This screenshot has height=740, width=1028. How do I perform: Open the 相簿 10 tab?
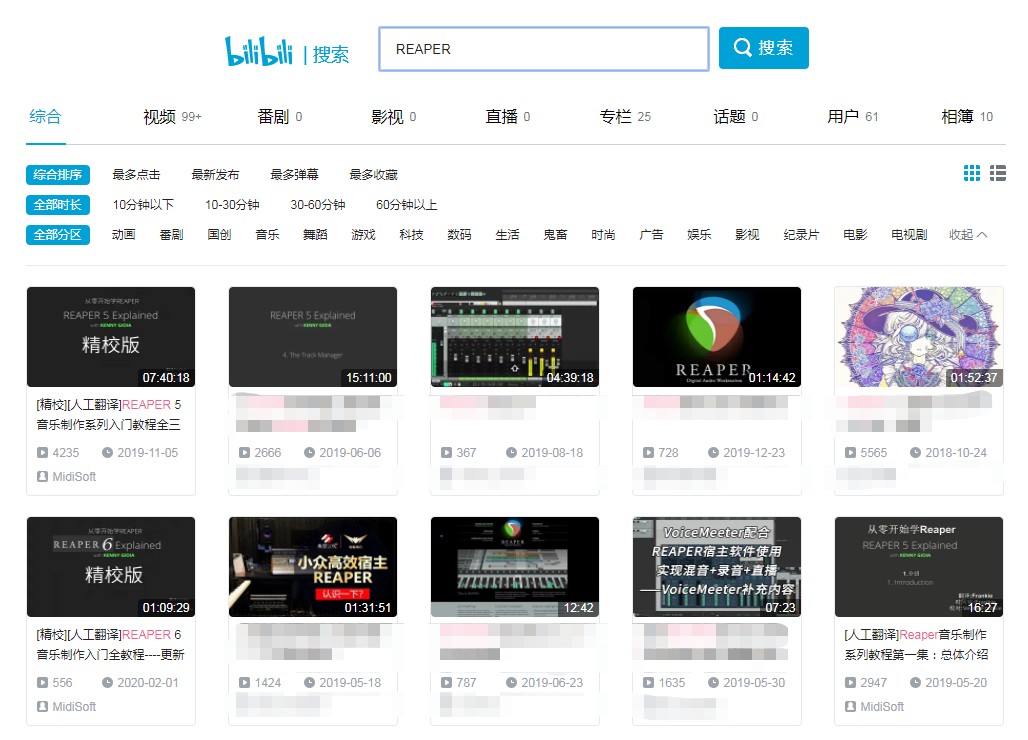point(967,117)
